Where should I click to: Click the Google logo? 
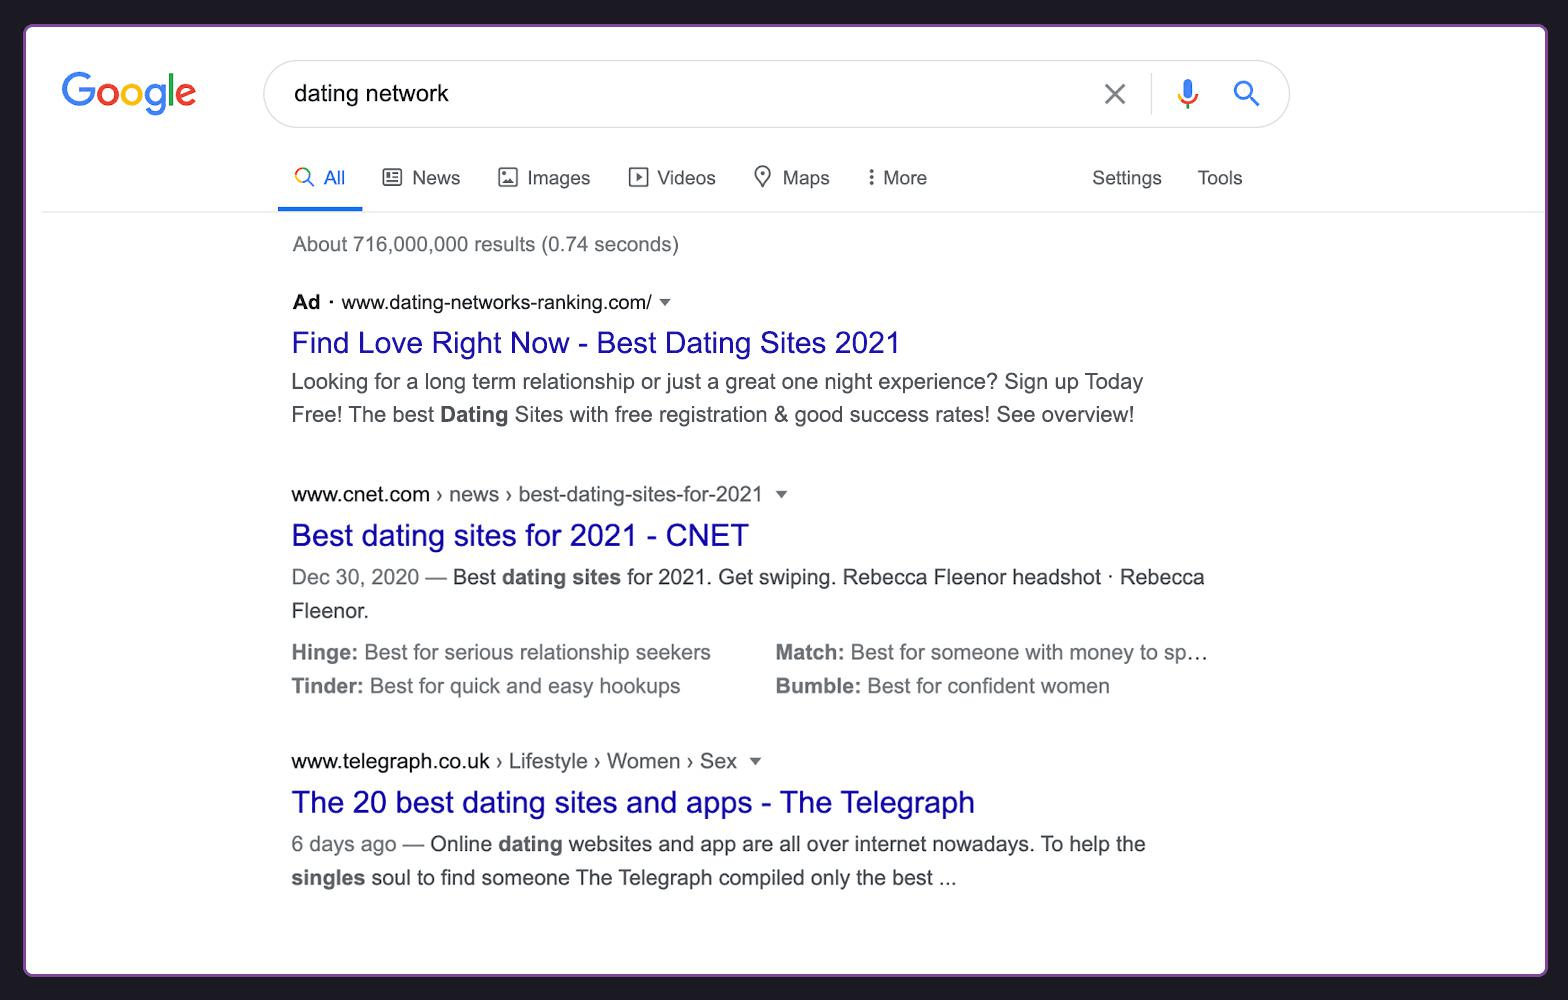pos(129,93)
